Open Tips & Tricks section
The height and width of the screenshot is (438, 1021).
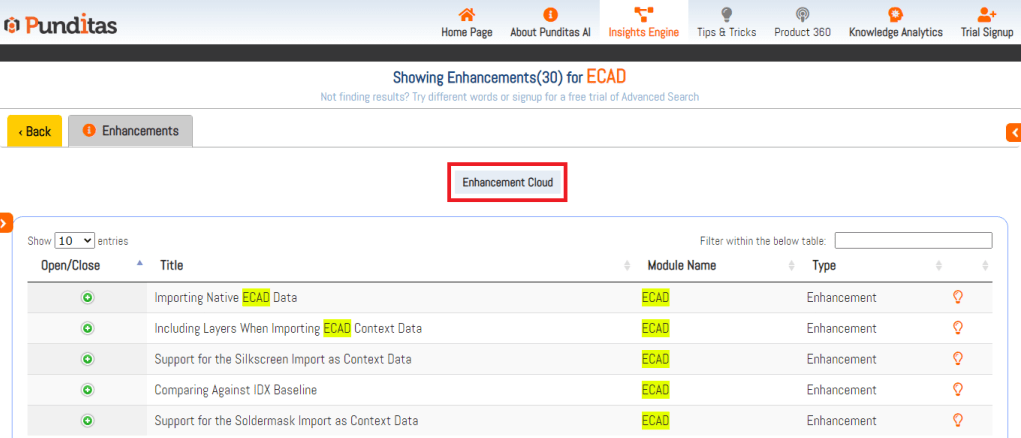coord(727,22)
